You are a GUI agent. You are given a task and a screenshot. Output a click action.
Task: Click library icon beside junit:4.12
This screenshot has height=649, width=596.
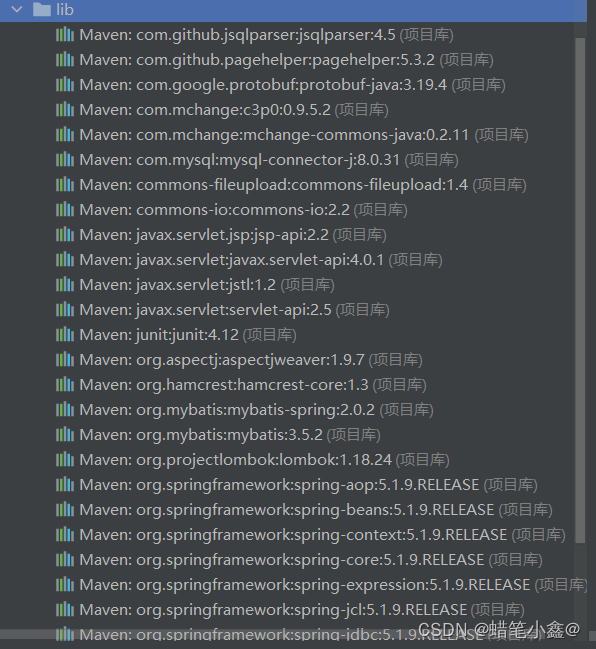(x=65, y=334)
